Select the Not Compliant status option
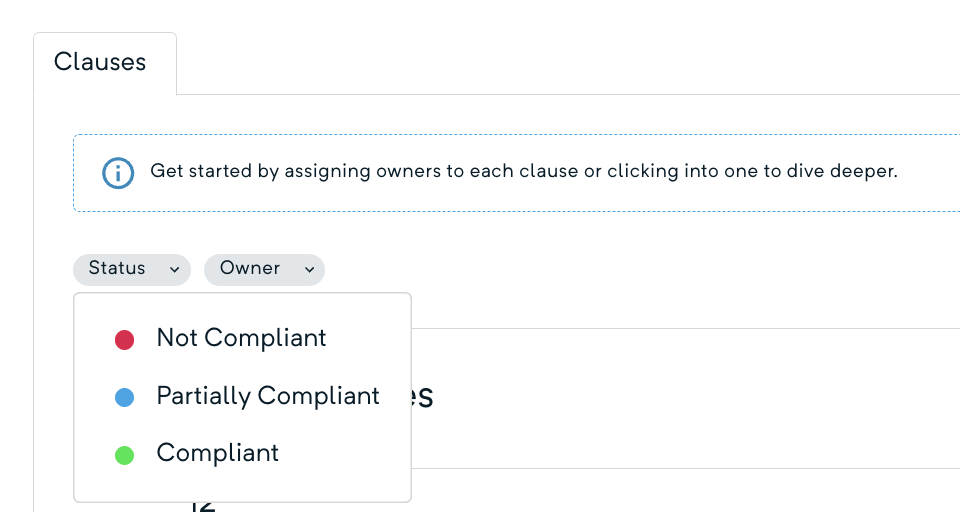The height and width of the screenshot is (512, 960). pyautogui.click(x=241, y=339)
